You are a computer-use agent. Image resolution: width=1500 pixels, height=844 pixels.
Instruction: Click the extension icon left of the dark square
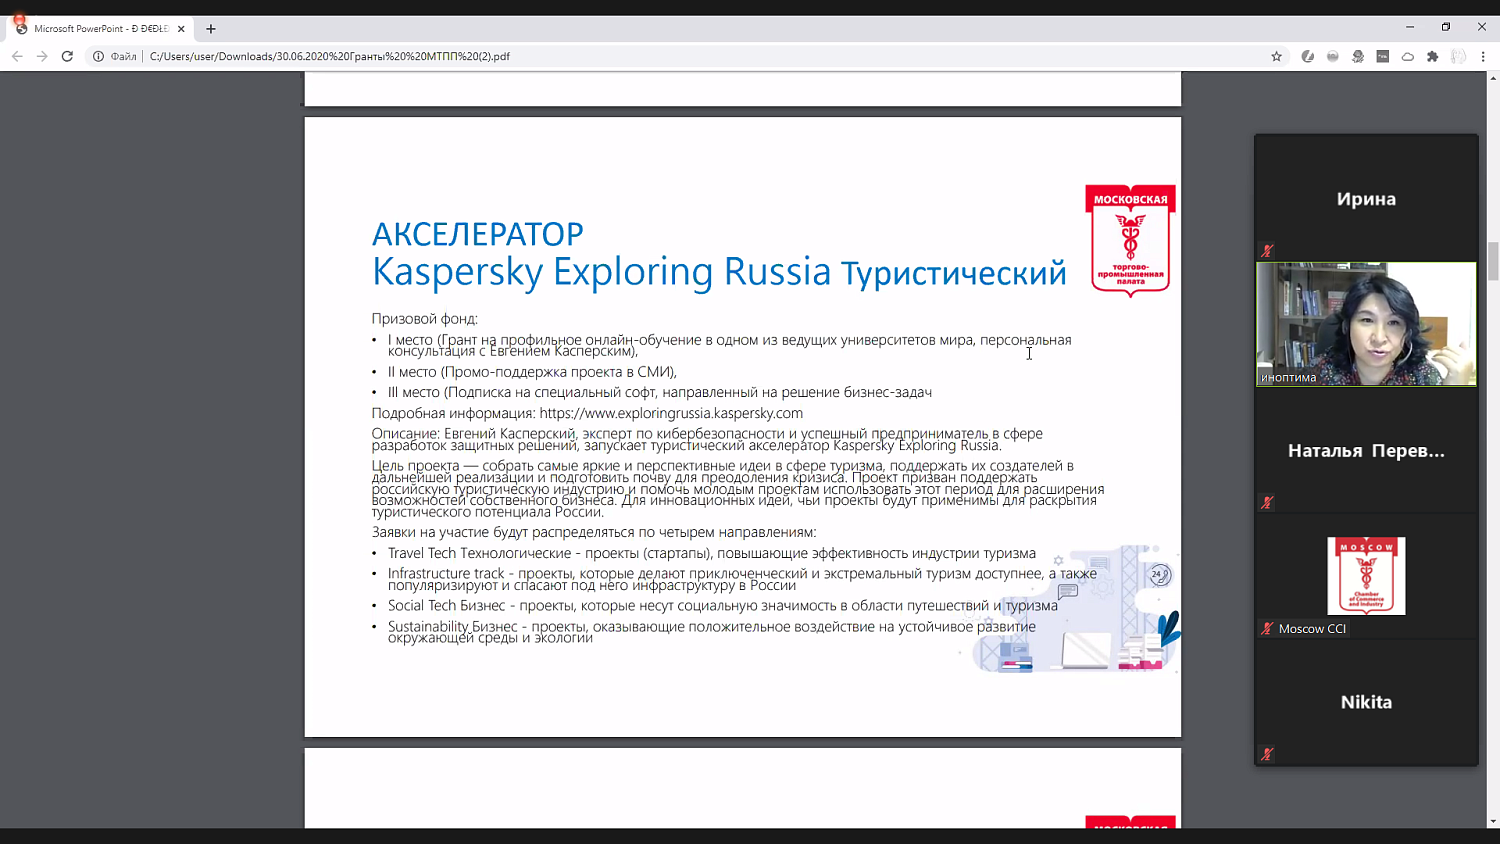click(x=1358, y=56)
